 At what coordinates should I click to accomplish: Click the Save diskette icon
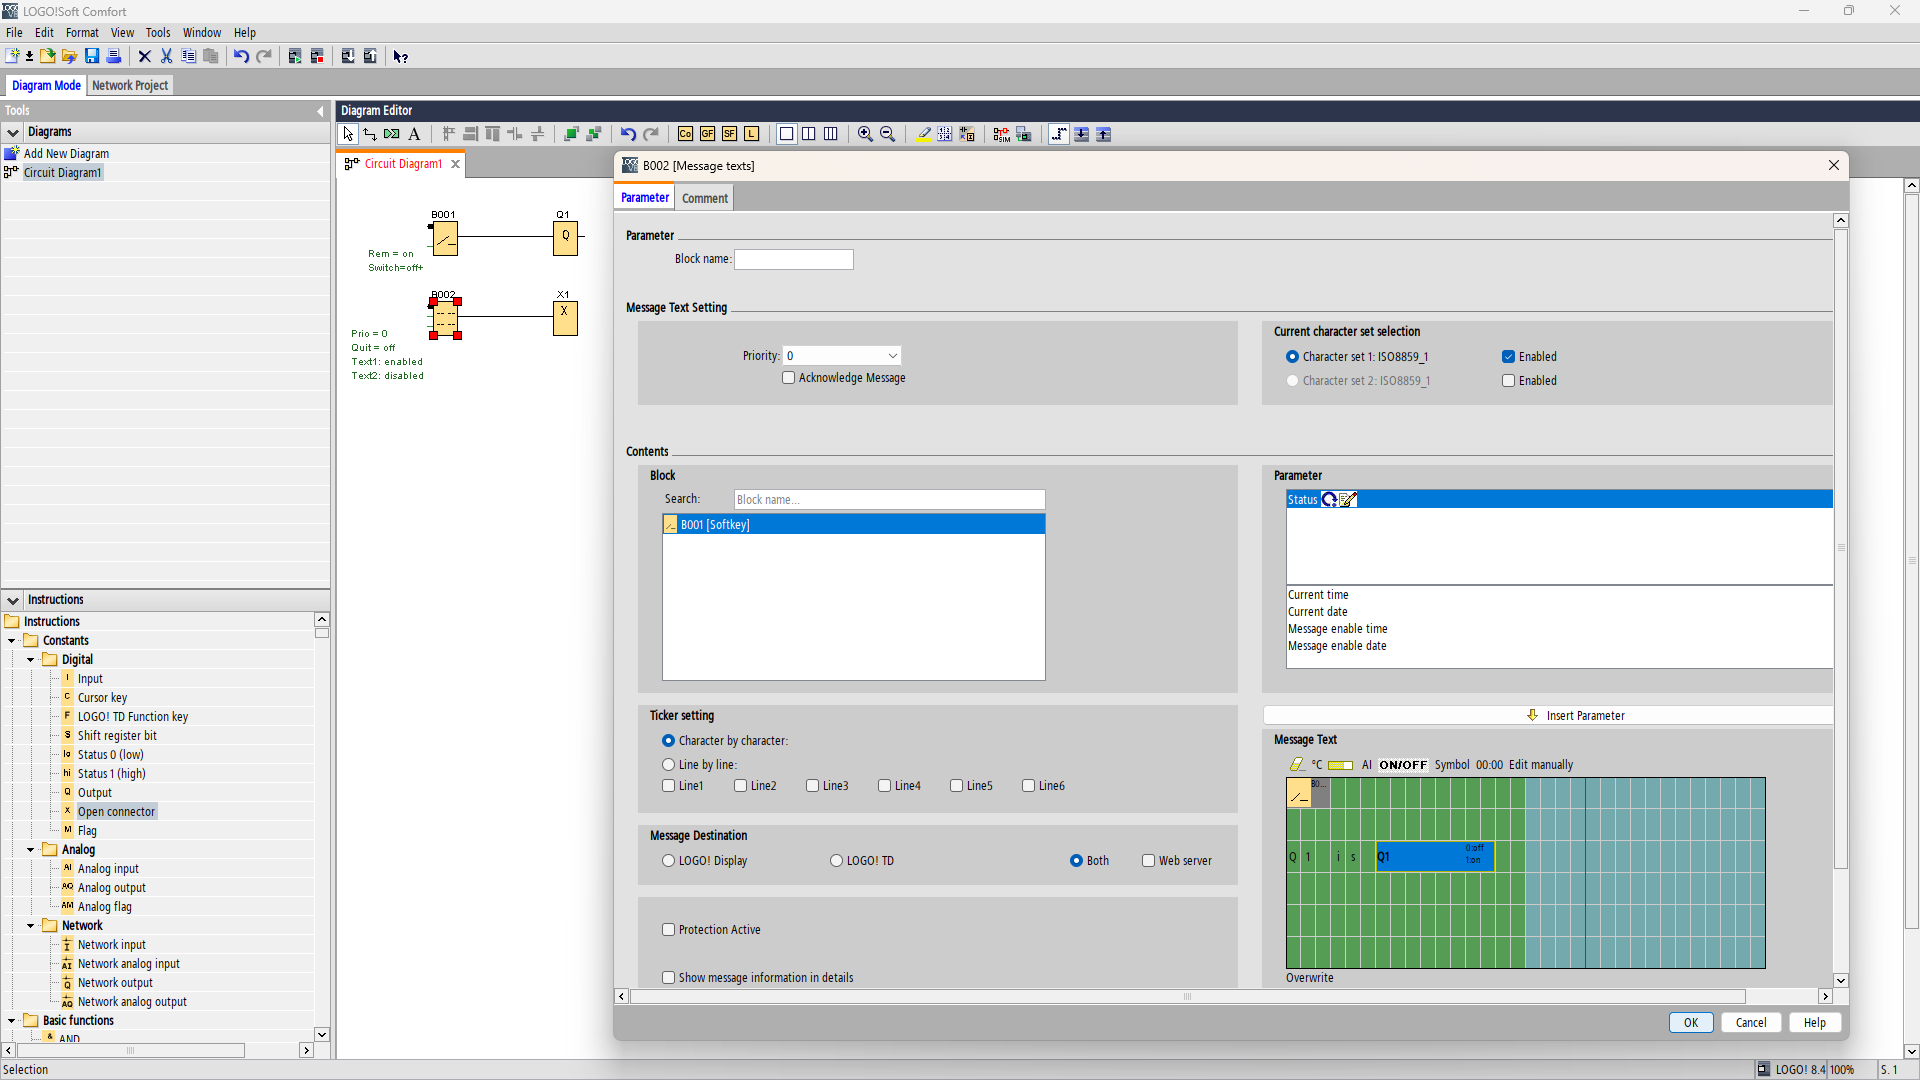(x=92, y=56)
